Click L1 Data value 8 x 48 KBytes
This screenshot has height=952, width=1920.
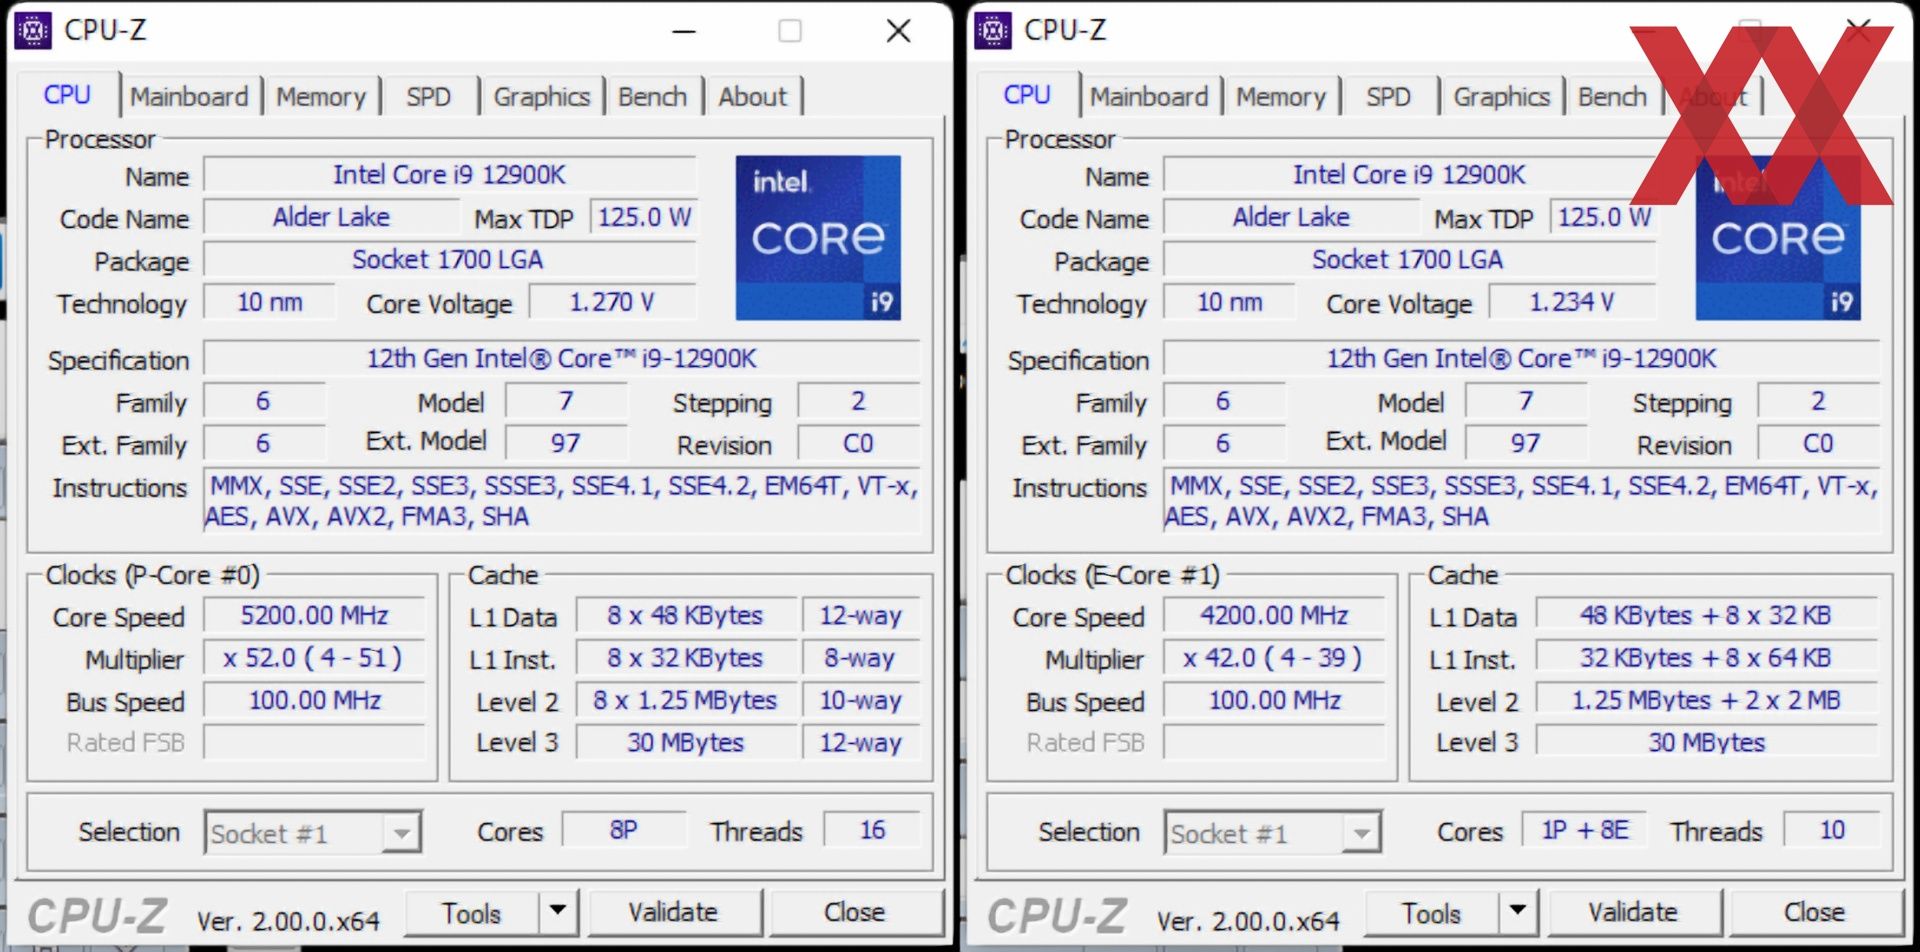tap(686, 615)
